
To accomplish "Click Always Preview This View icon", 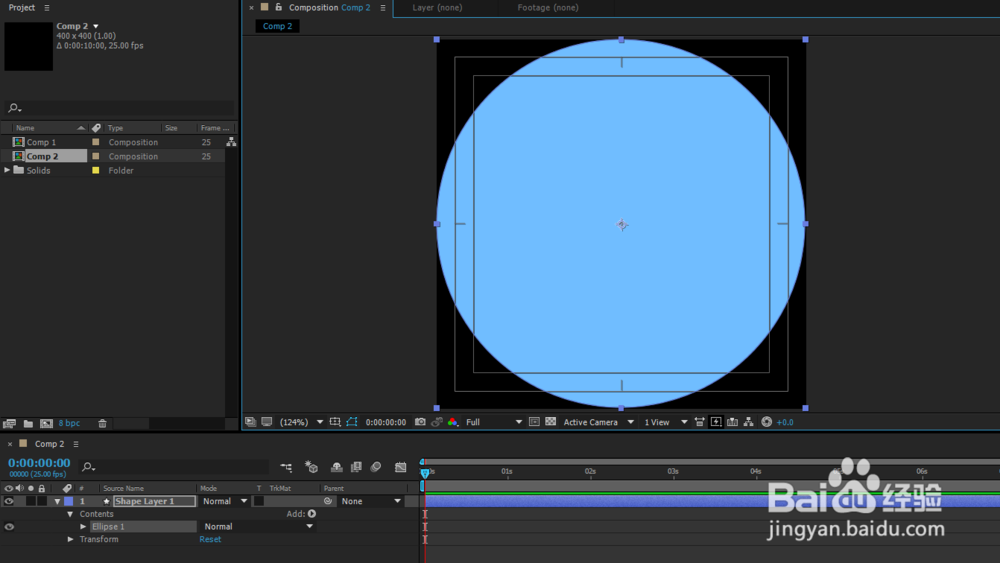I will 251,422.
